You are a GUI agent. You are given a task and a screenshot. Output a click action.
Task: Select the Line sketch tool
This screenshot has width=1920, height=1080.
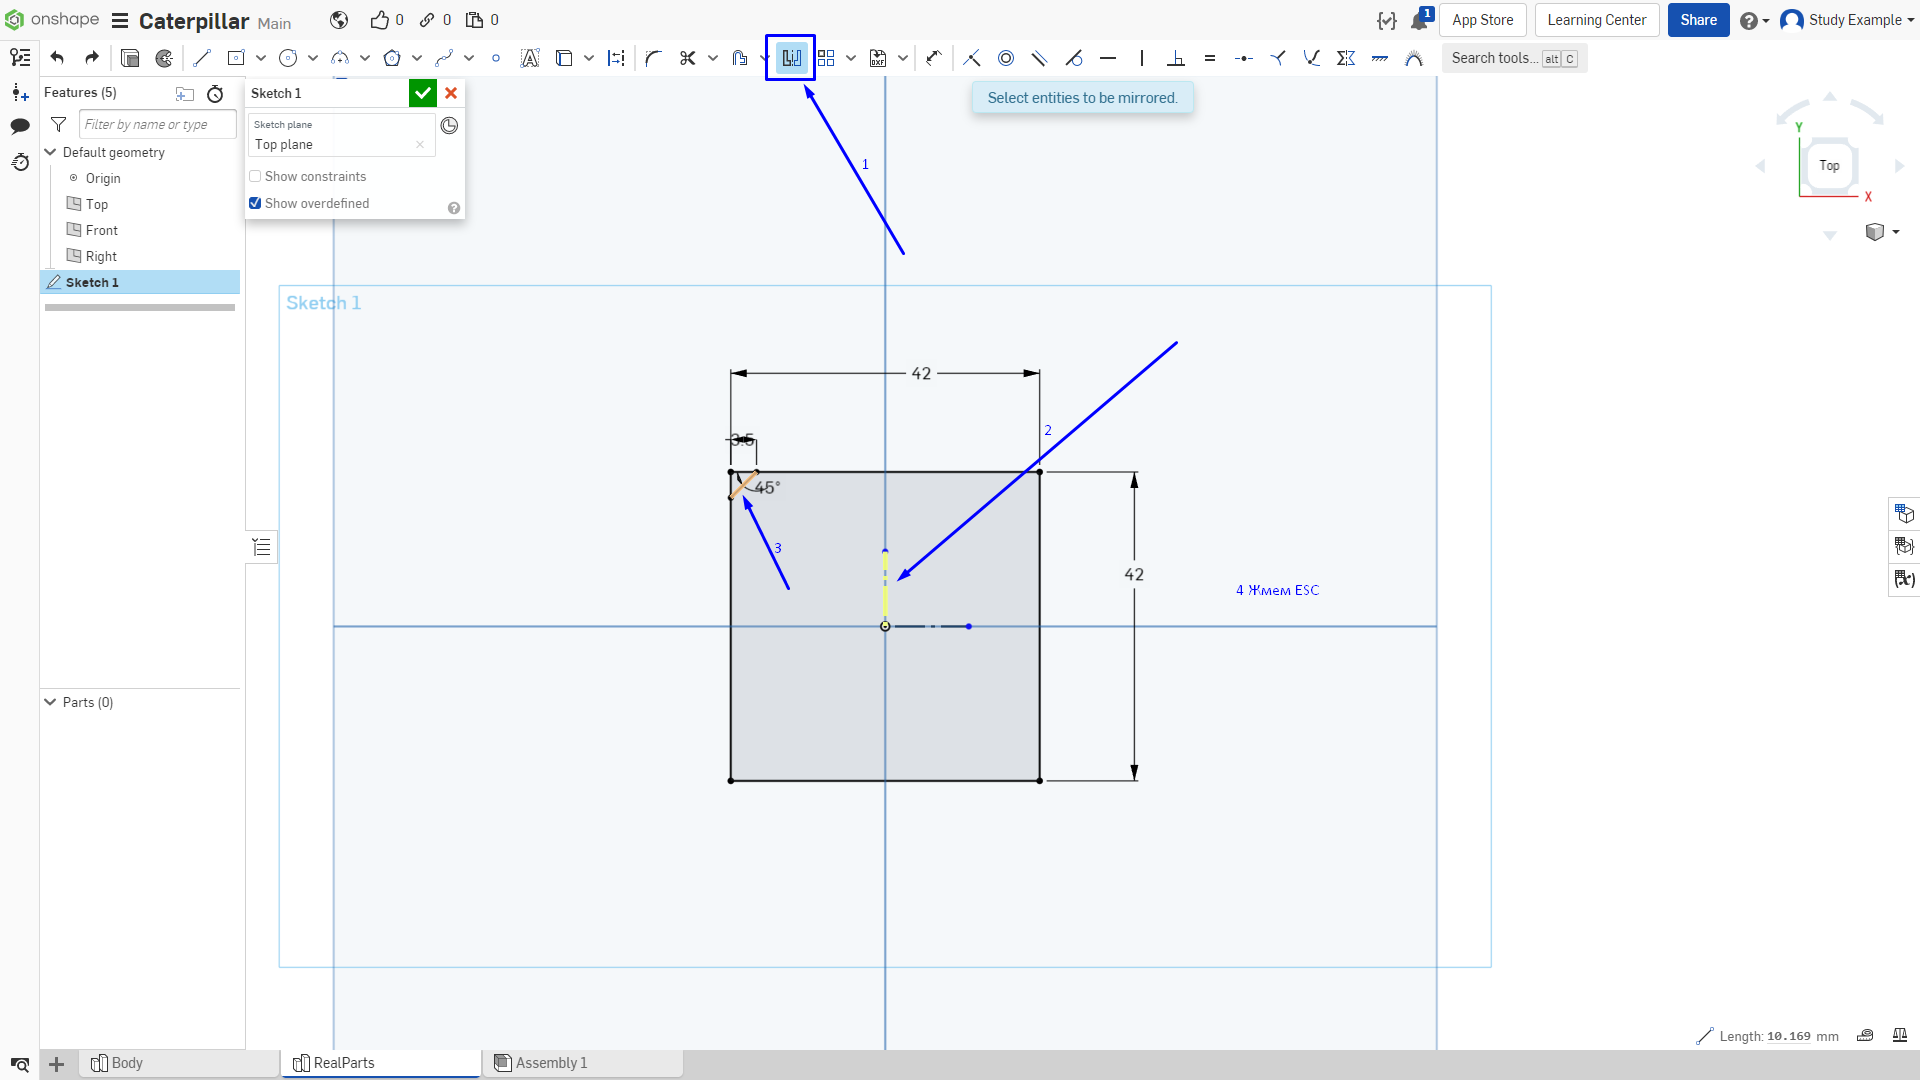click(202, 58)
